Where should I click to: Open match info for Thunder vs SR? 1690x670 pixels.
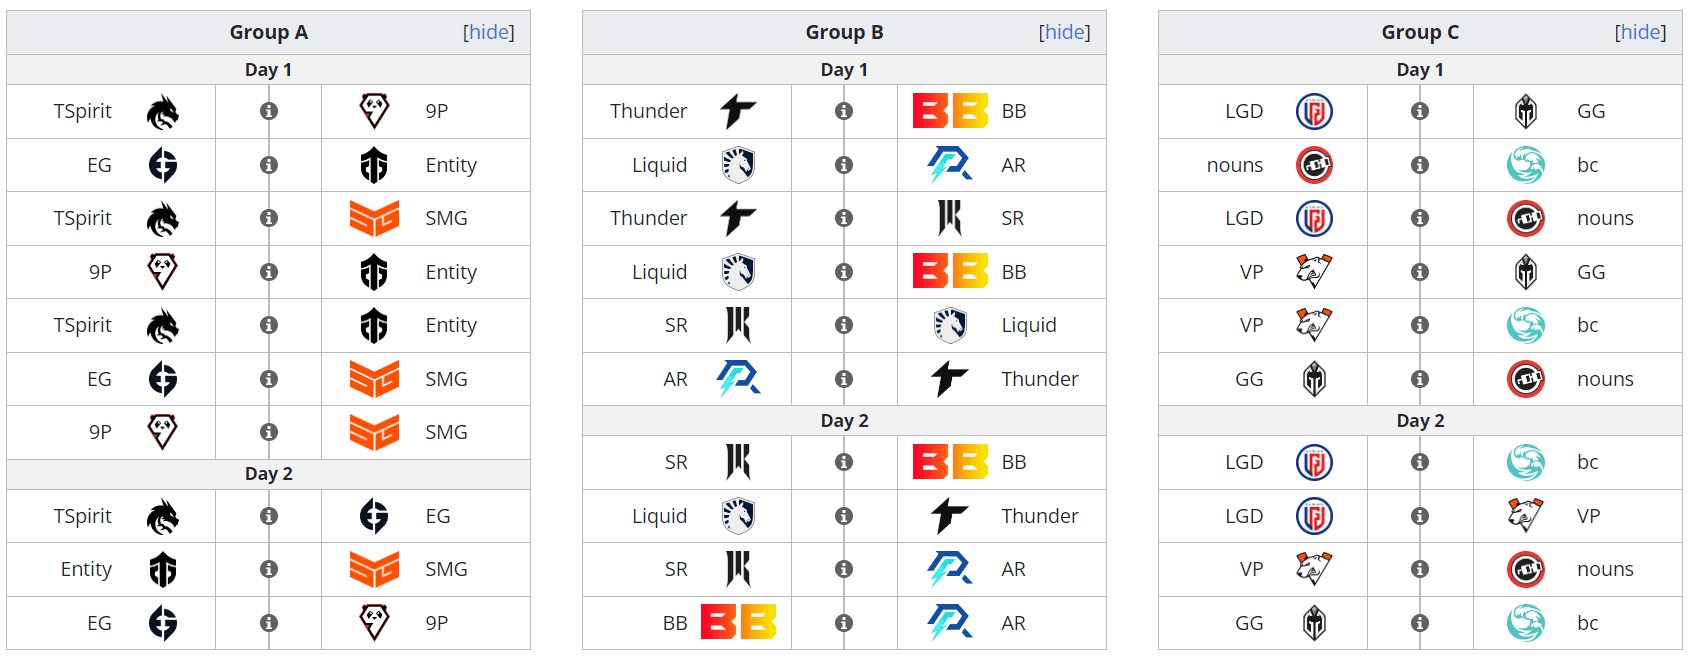click(844, 218)
